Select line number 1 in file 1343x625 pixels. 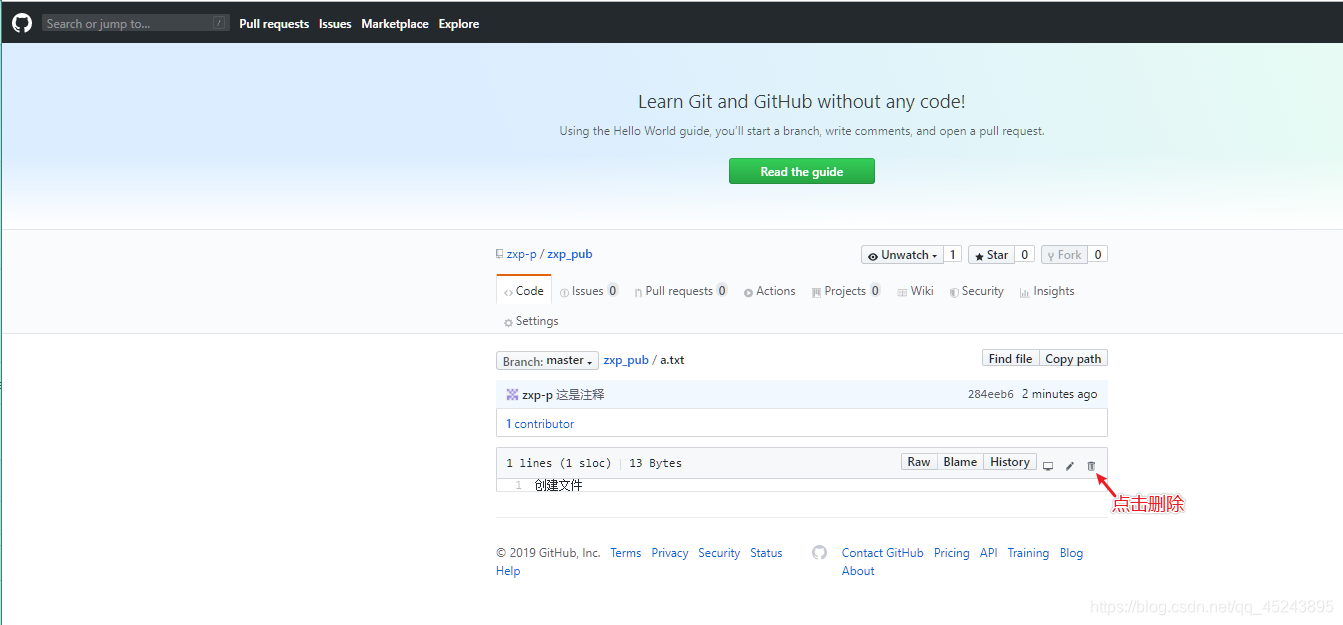[x=518, y=485]
